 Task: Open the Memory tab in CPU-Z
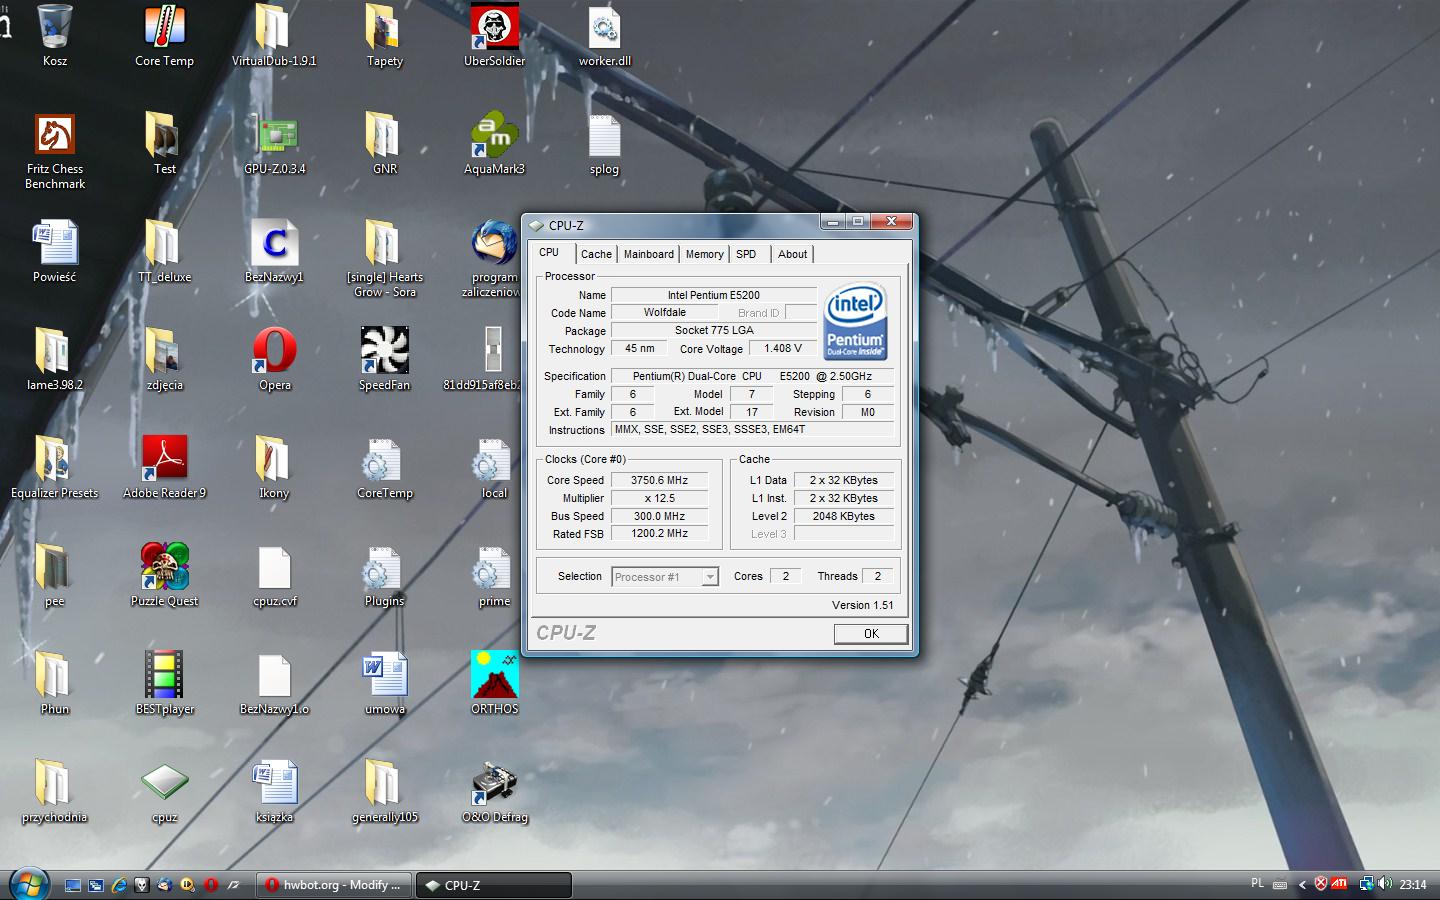click(704, 254)
